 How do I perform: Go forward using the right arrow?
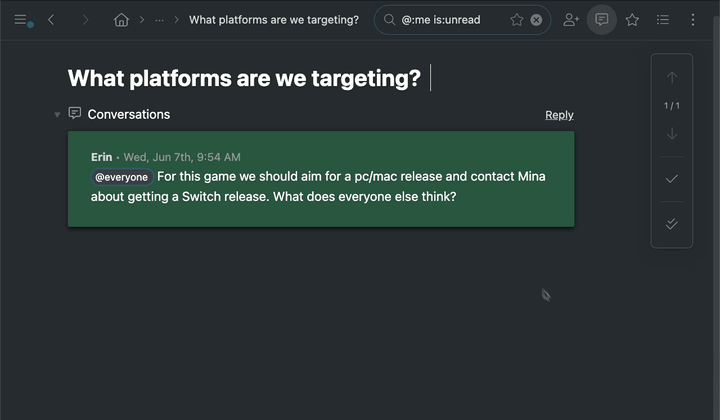[85, 19]
